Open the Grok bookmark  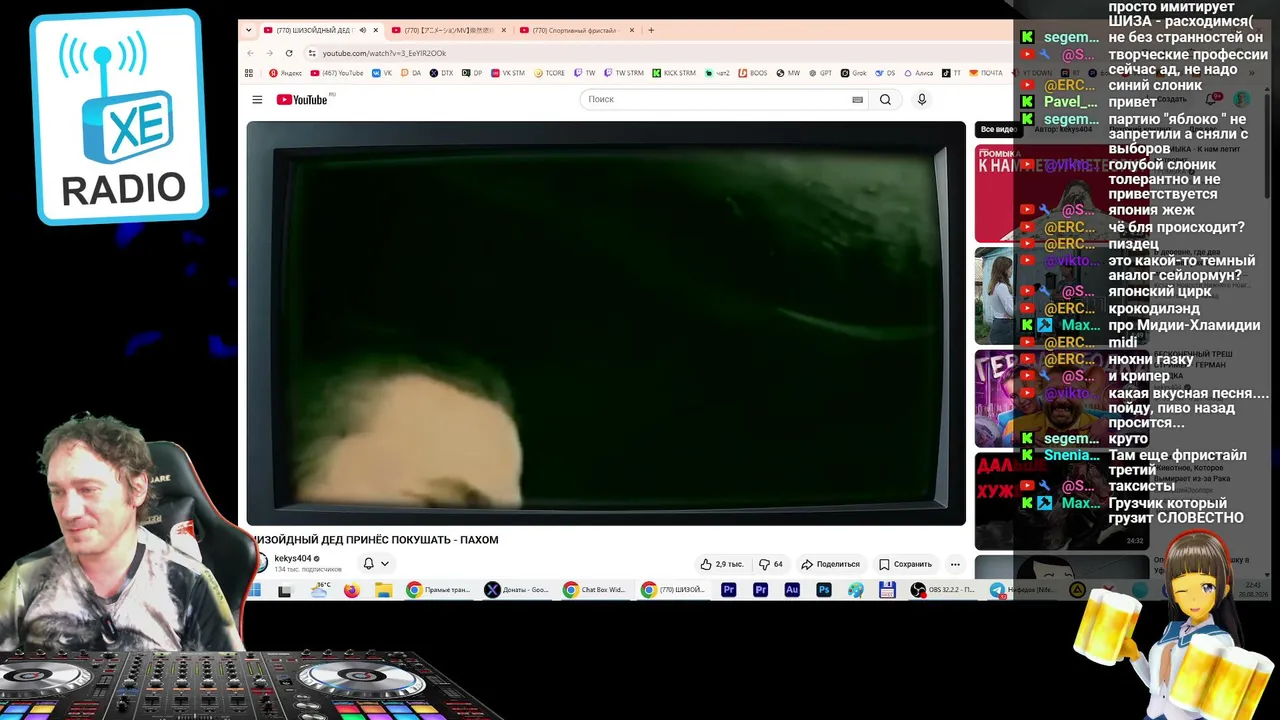[853, 73]
